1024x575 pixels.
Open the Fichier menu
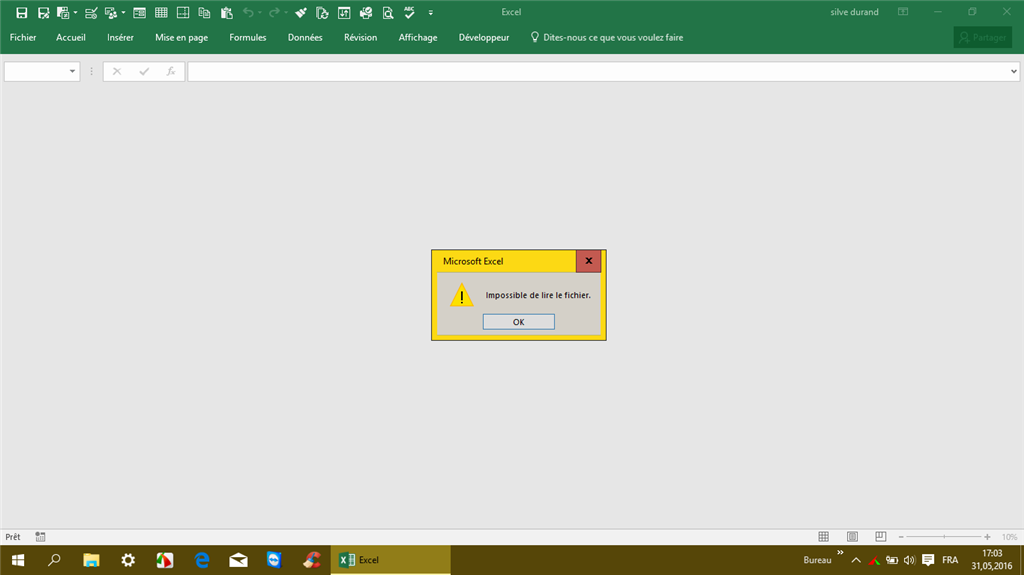[23, 37]
